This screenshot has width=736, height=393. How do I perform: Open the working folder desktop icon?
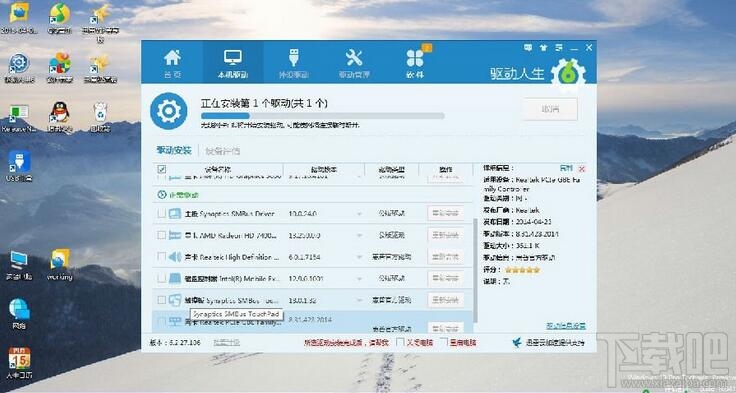tap(60, 259)
